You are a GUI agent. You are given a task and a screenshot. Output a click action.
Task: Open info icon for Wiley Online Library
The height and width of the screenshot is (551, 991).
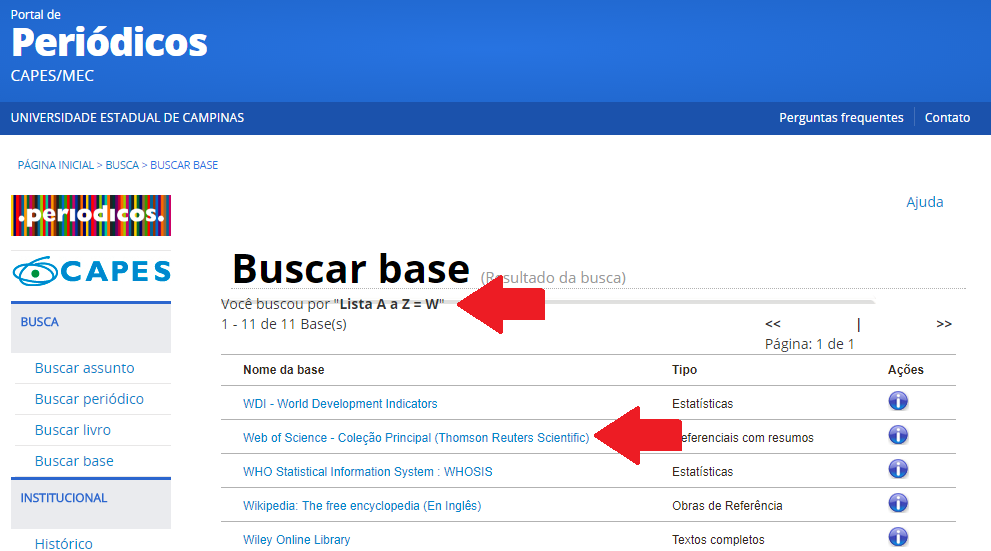click(x=898, y=537)
